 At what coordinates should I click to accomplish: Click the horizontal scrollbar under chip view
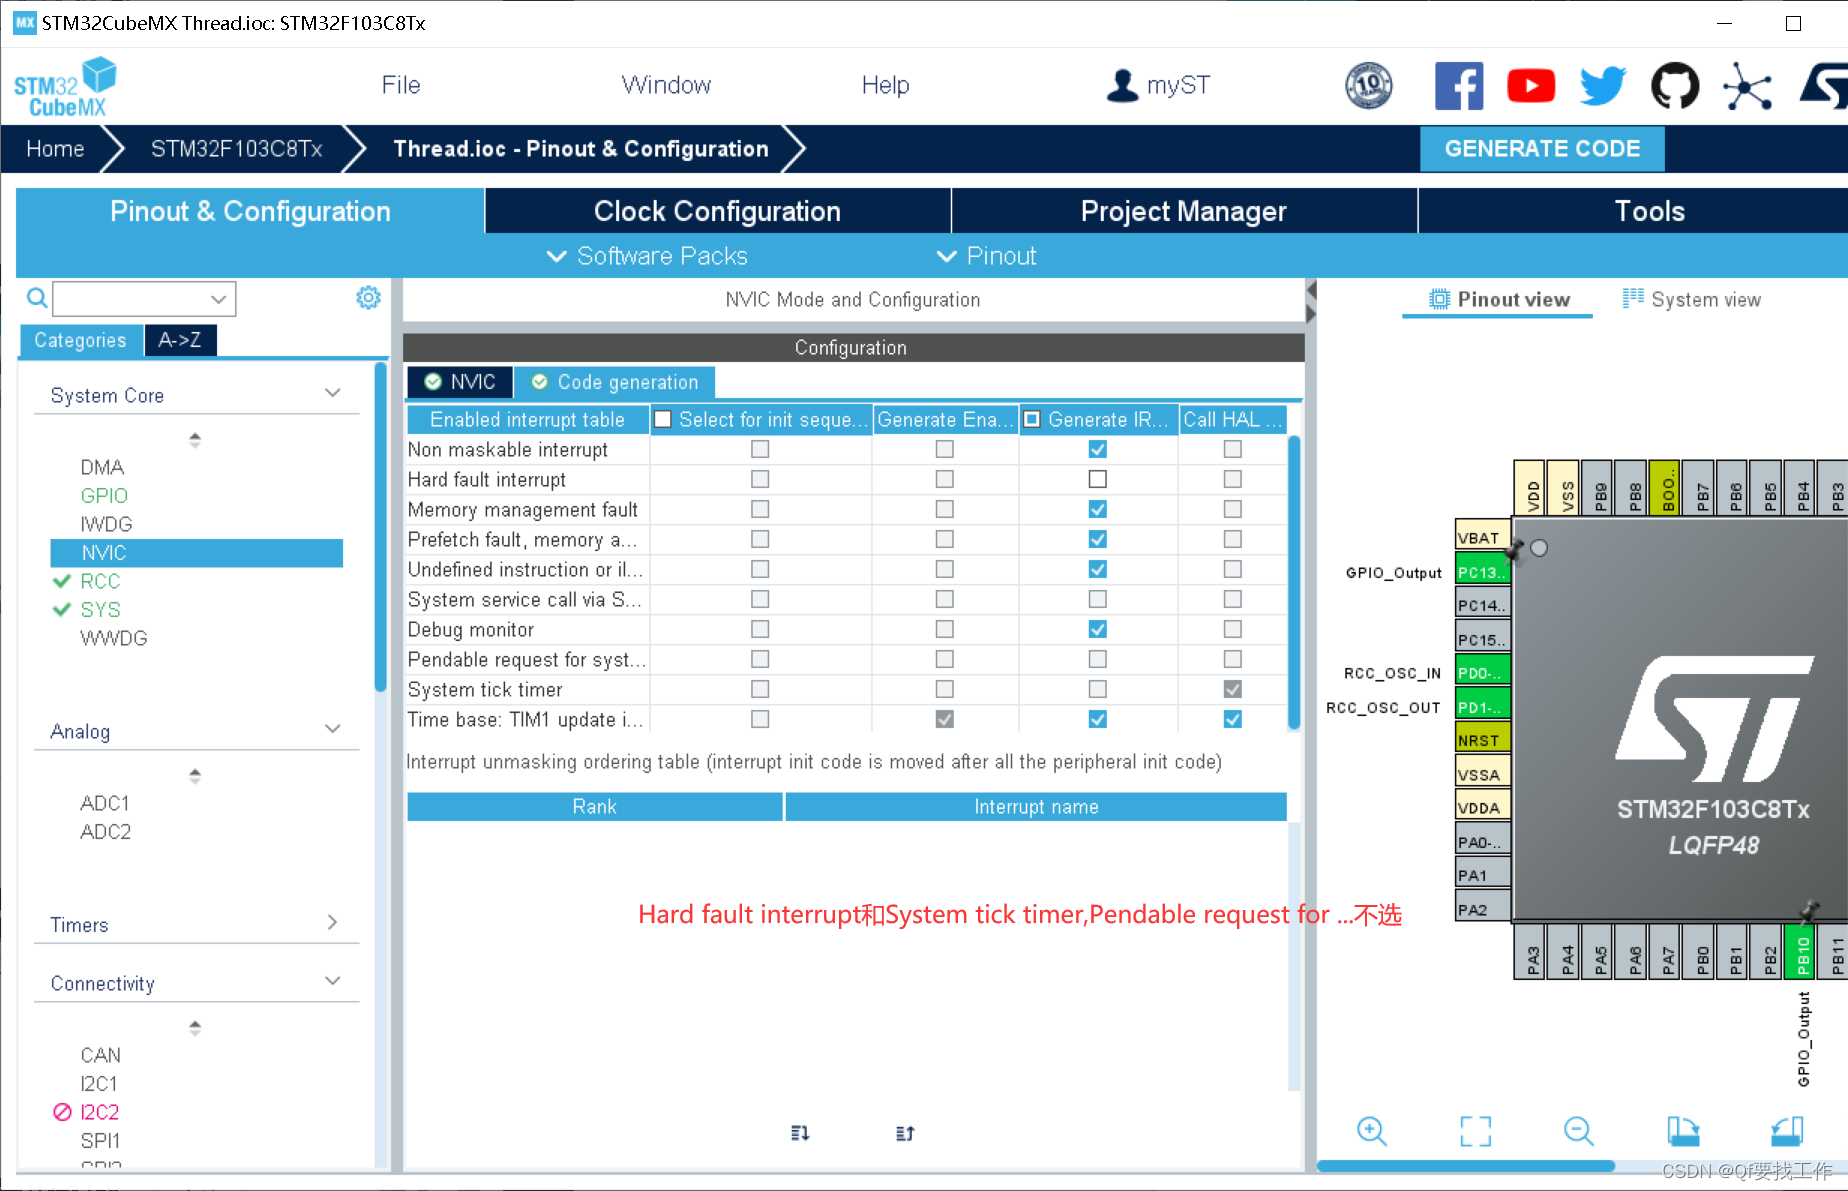(x=1465, y=1166)
